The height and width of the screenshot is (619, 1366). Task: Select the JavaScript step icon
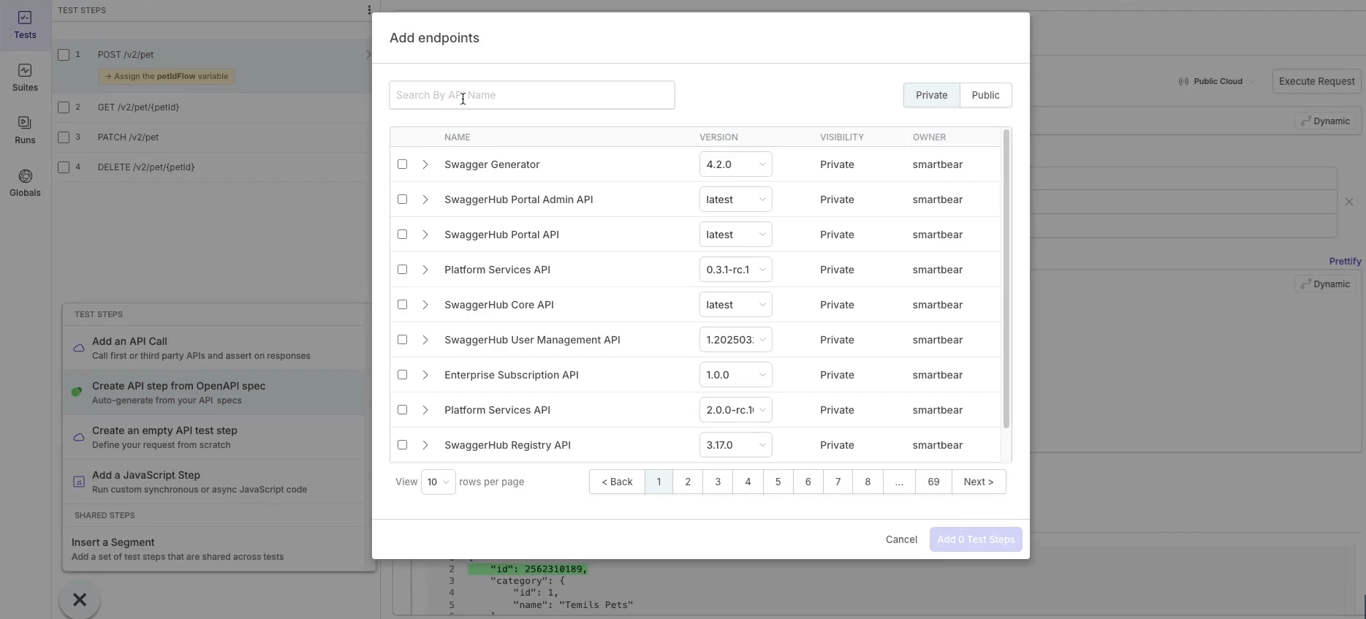[77, 481]
